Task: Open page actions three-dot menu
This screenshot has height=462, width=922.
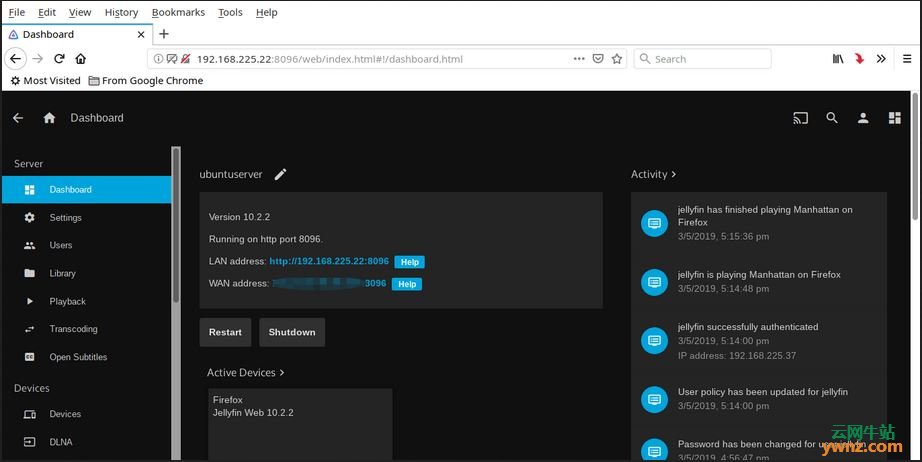Action: point(579,59)
